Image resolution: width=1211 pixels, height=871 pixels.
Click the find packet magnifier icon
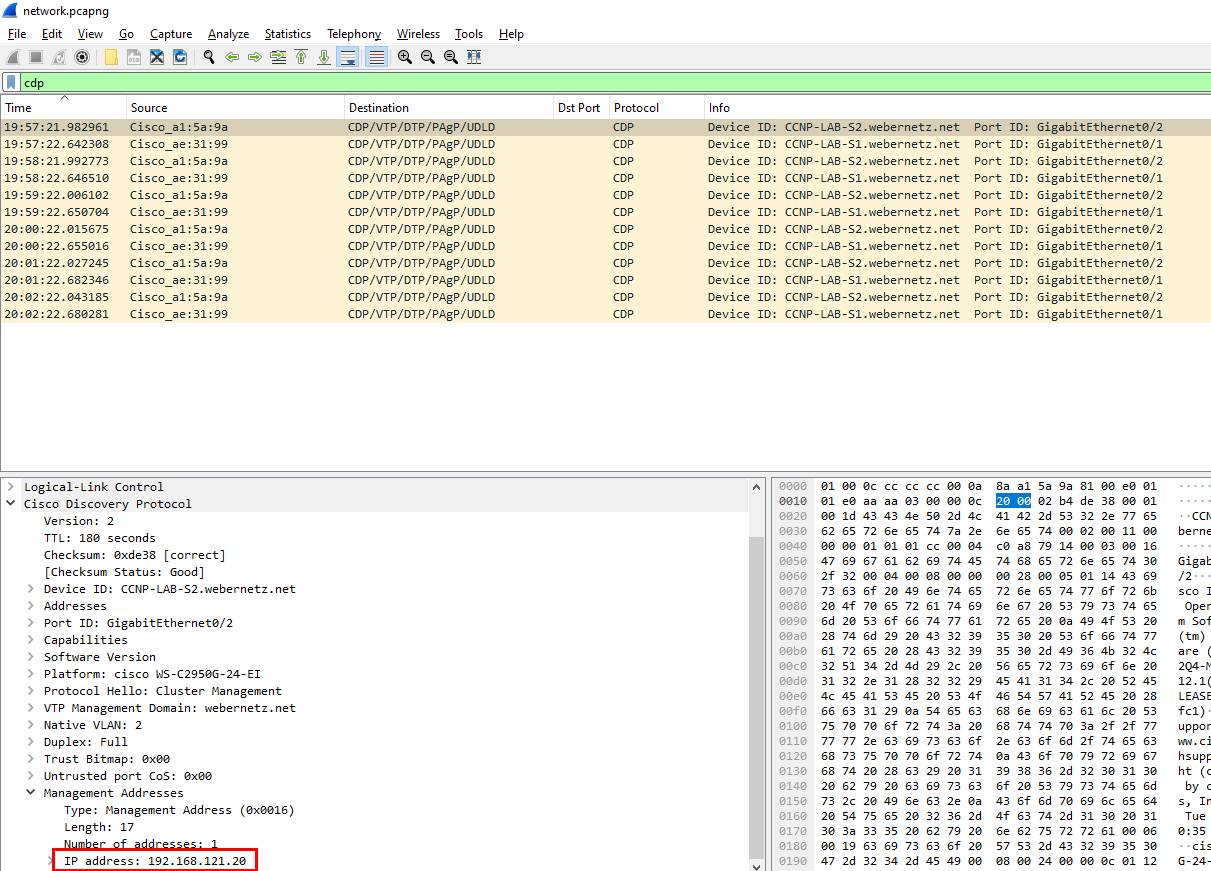coord(209,57)
